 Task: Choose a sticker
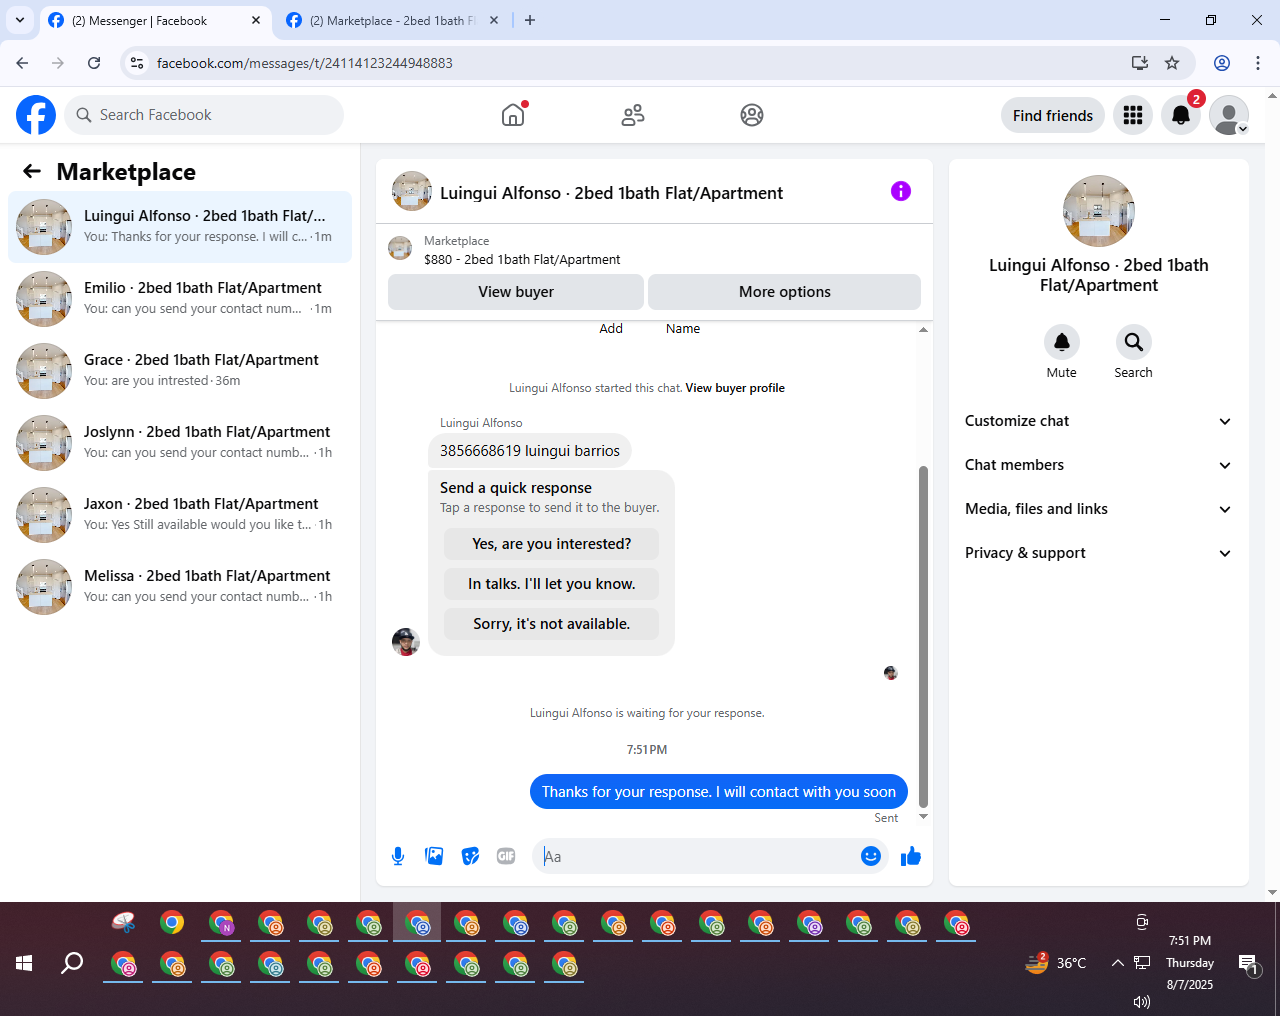(470, 856)
